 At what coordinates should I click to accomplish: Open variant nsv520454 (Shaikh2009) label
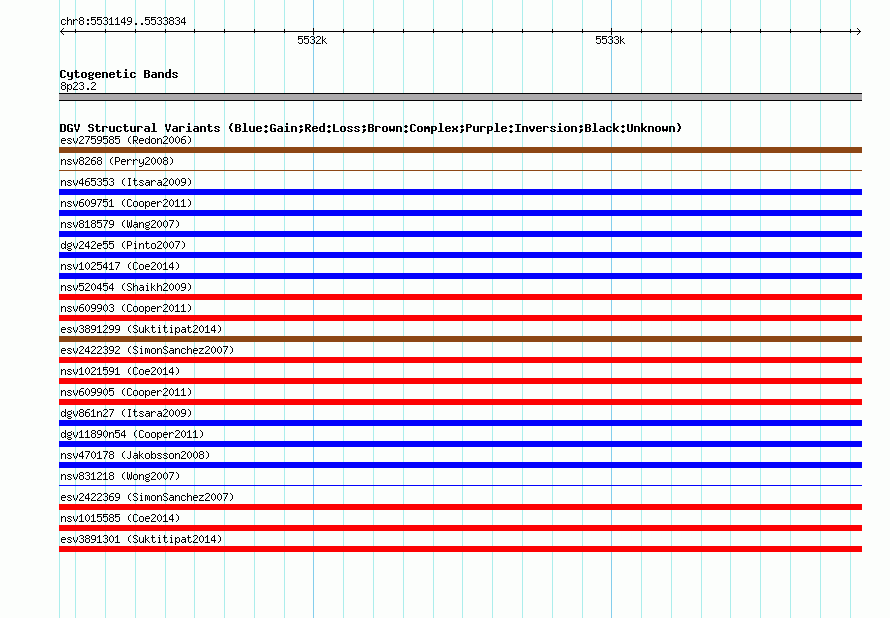click(x=126, y=287)
